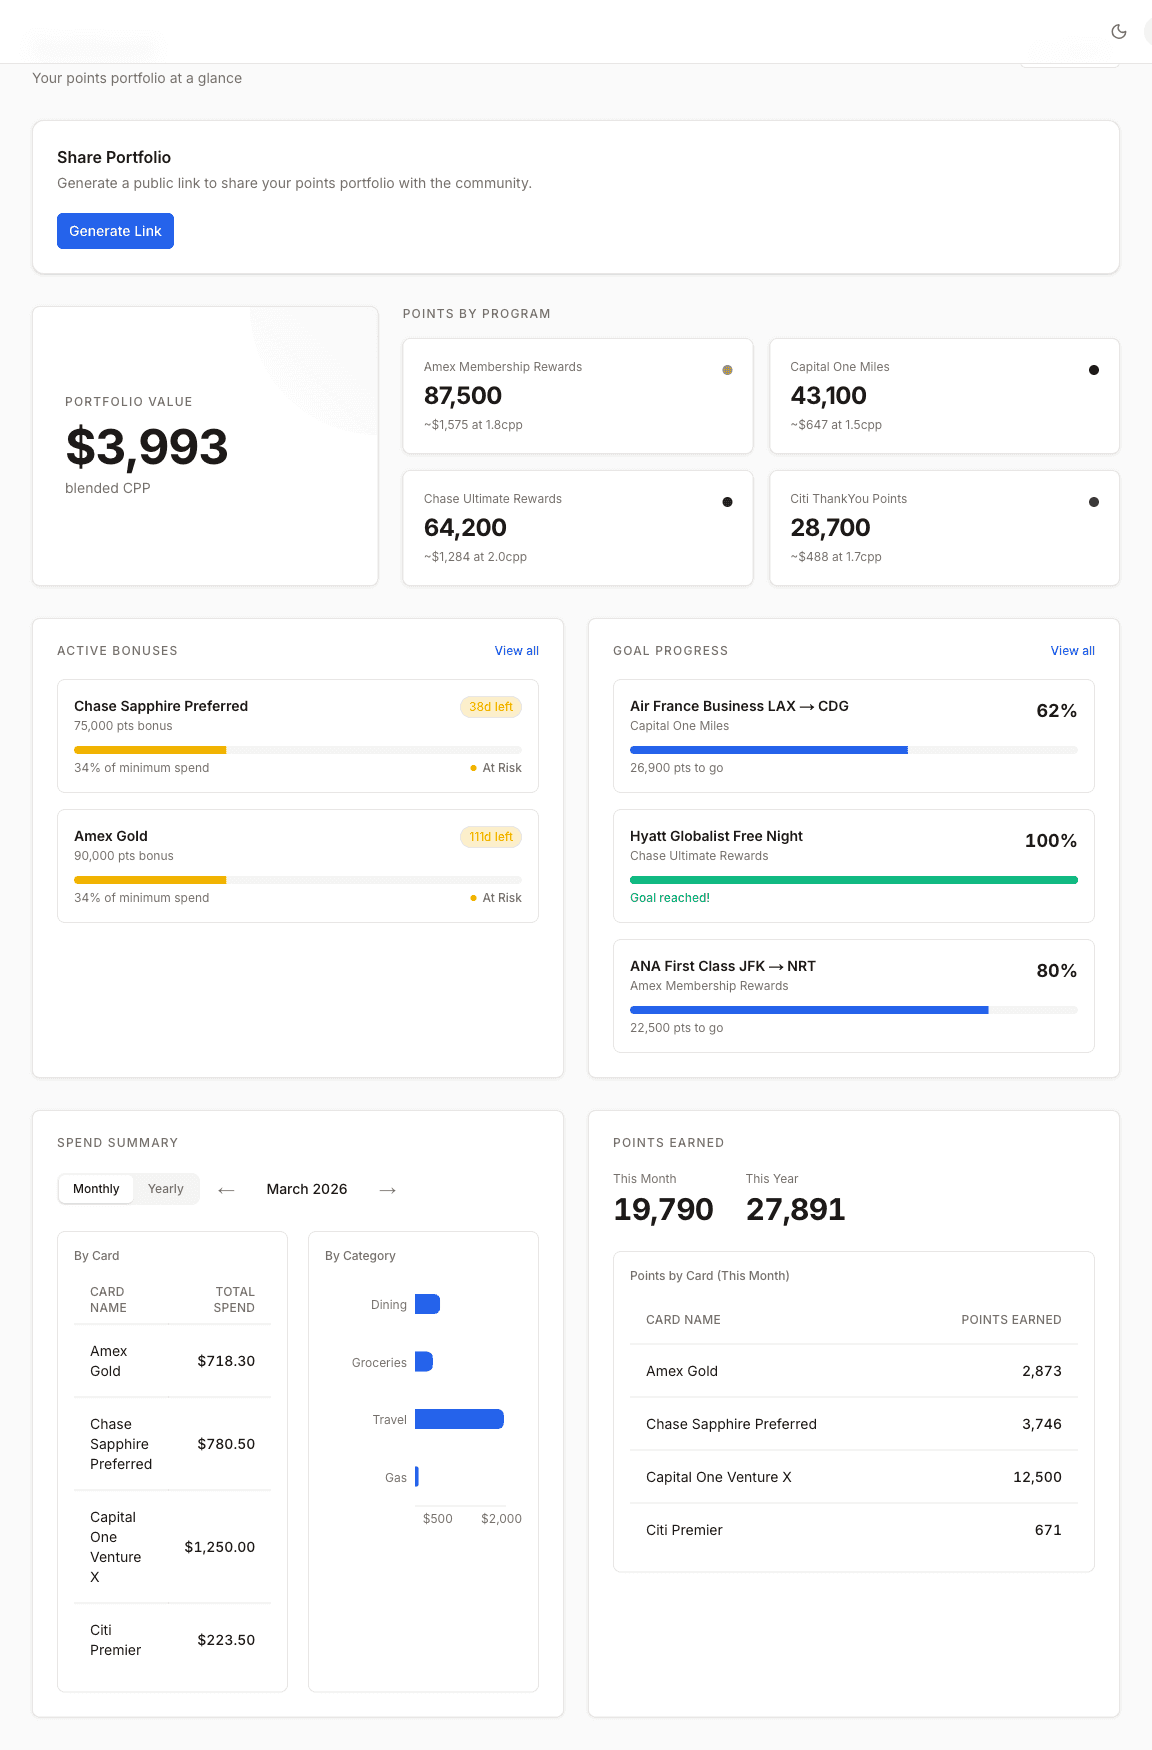This screenshot has width=1152, height=1750.
Task: Toggle dark mode moon icon
Action: coord(1119,32)
